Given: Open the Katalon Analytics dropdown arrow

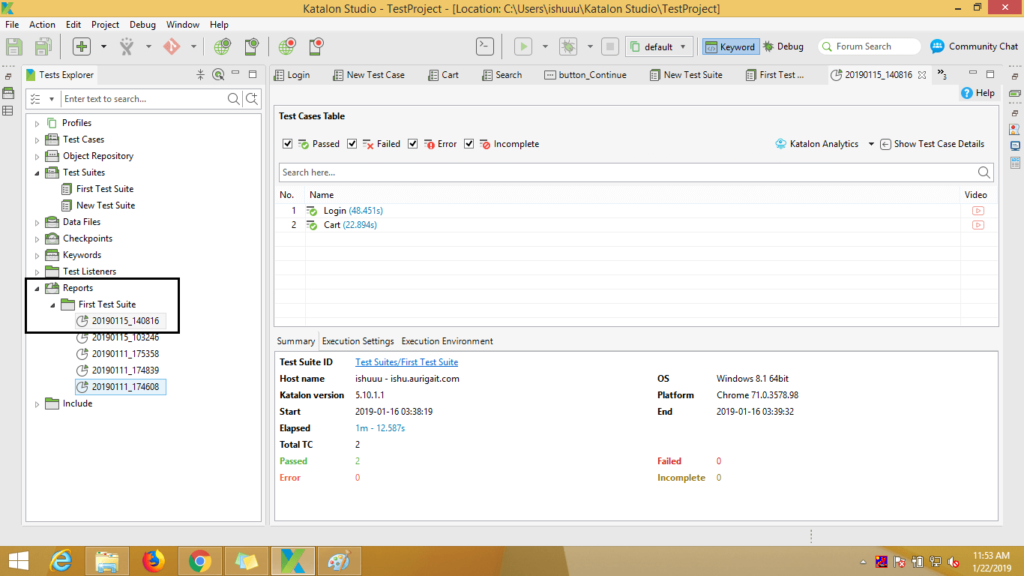Looking at the screenshot, I should (871, 144).
